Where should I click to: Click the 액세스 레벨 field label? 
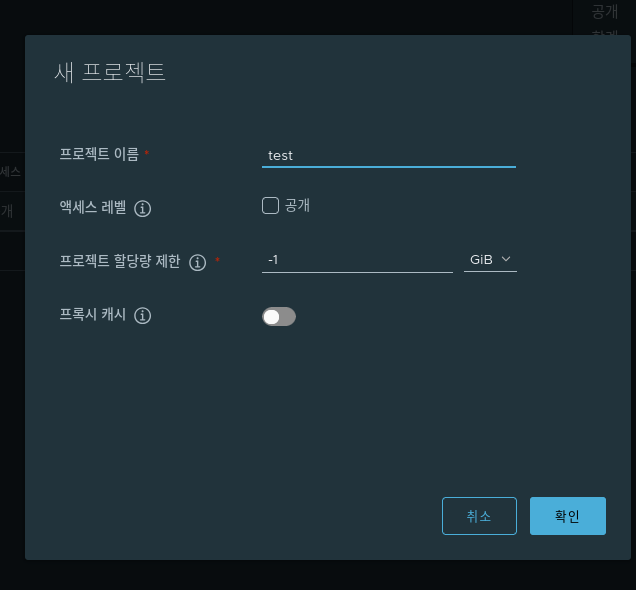pos(93,208)
